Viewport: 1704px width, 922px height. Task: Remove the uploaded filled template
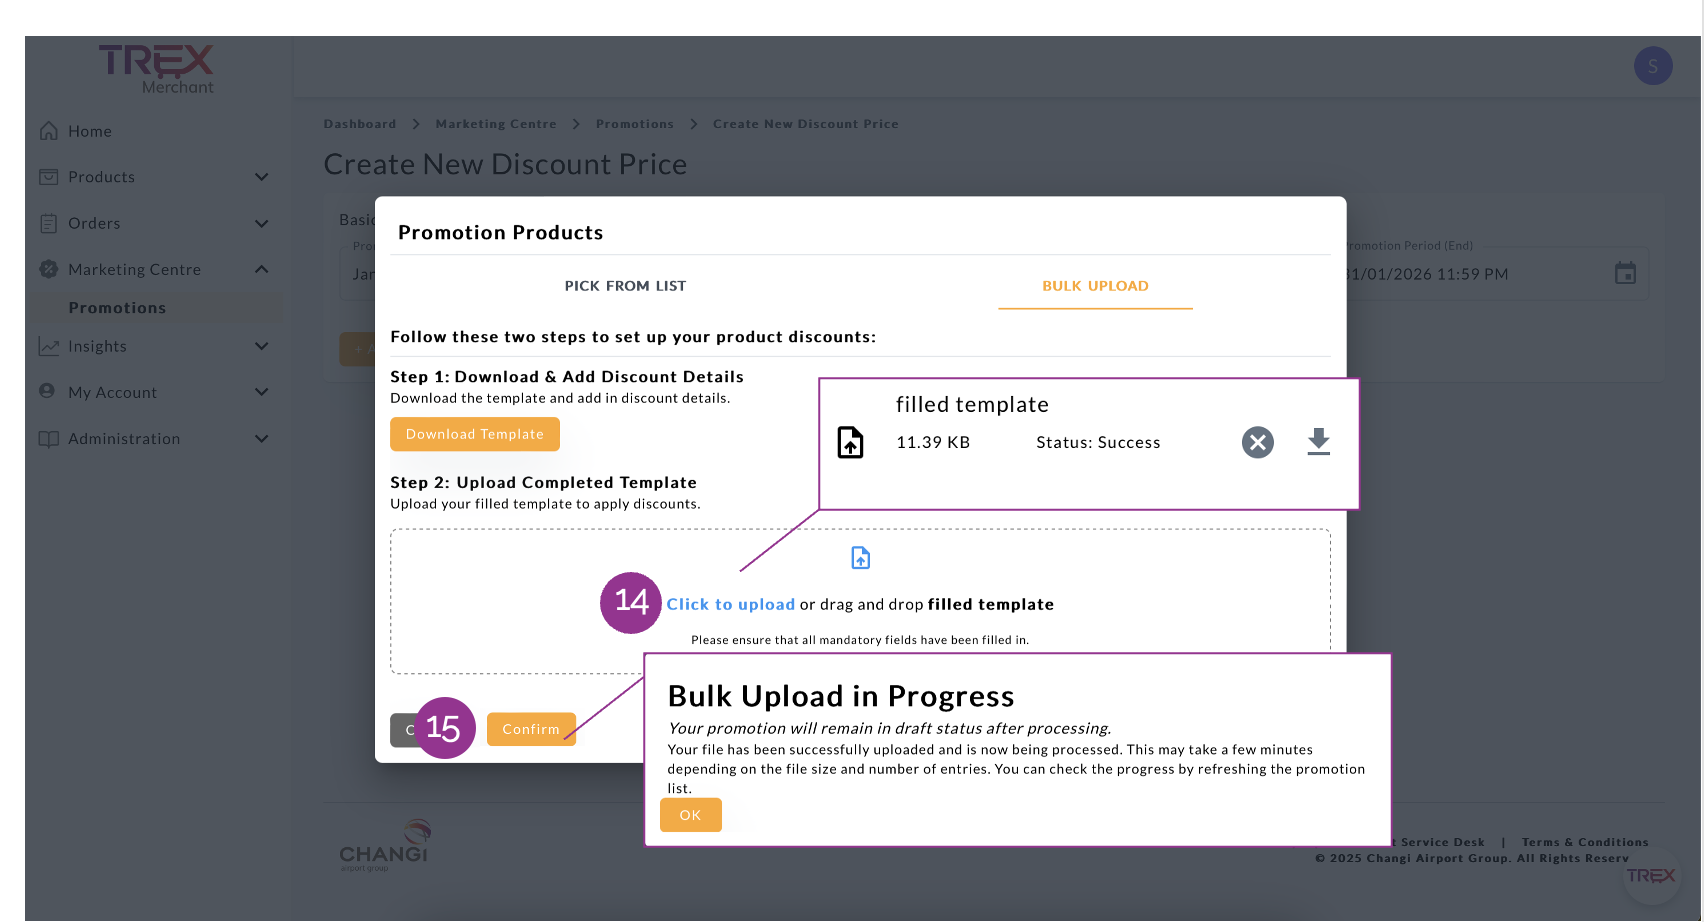tap(1257, 442)
